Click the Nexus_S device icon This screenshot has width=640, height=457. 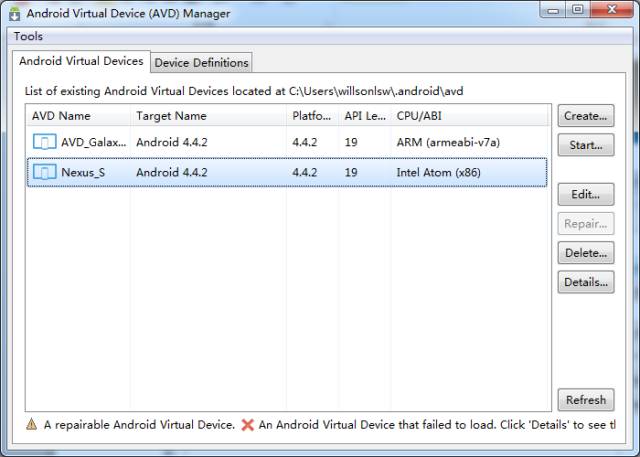tap(44, 172)
